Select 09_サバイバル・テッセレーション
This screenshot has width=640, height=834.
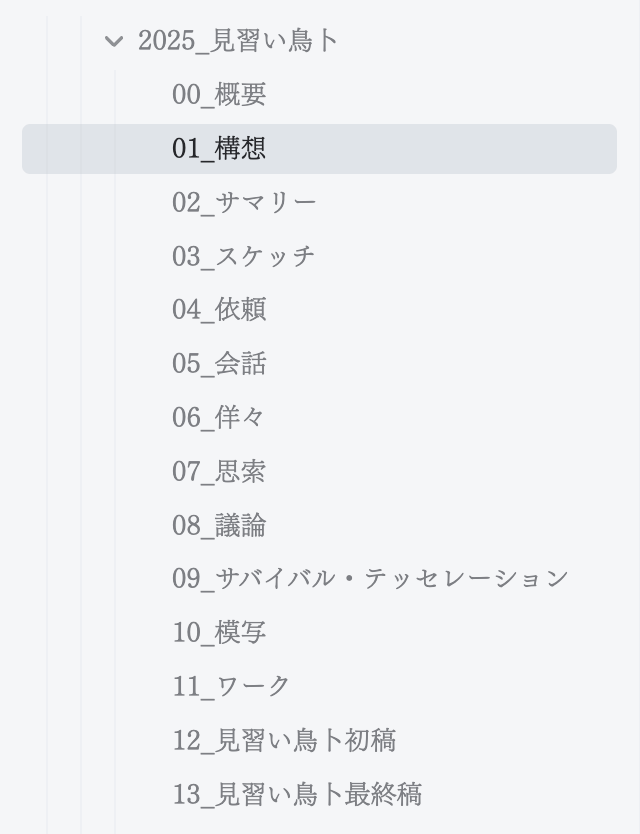(x=370, y=578)
